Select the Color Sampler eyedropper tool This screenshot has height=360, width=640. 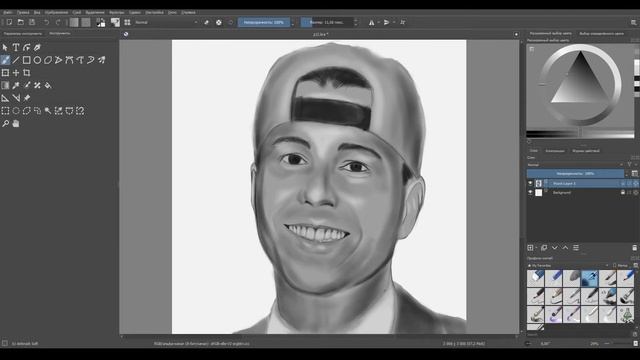tap(16, 85)
